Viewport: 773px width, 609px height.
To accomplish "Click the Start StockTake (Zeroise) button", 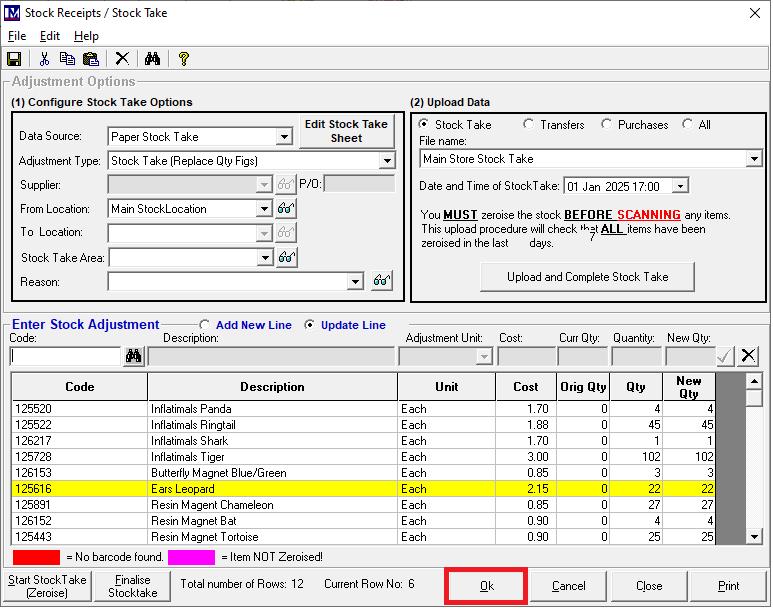I will [x=47, y=586].
